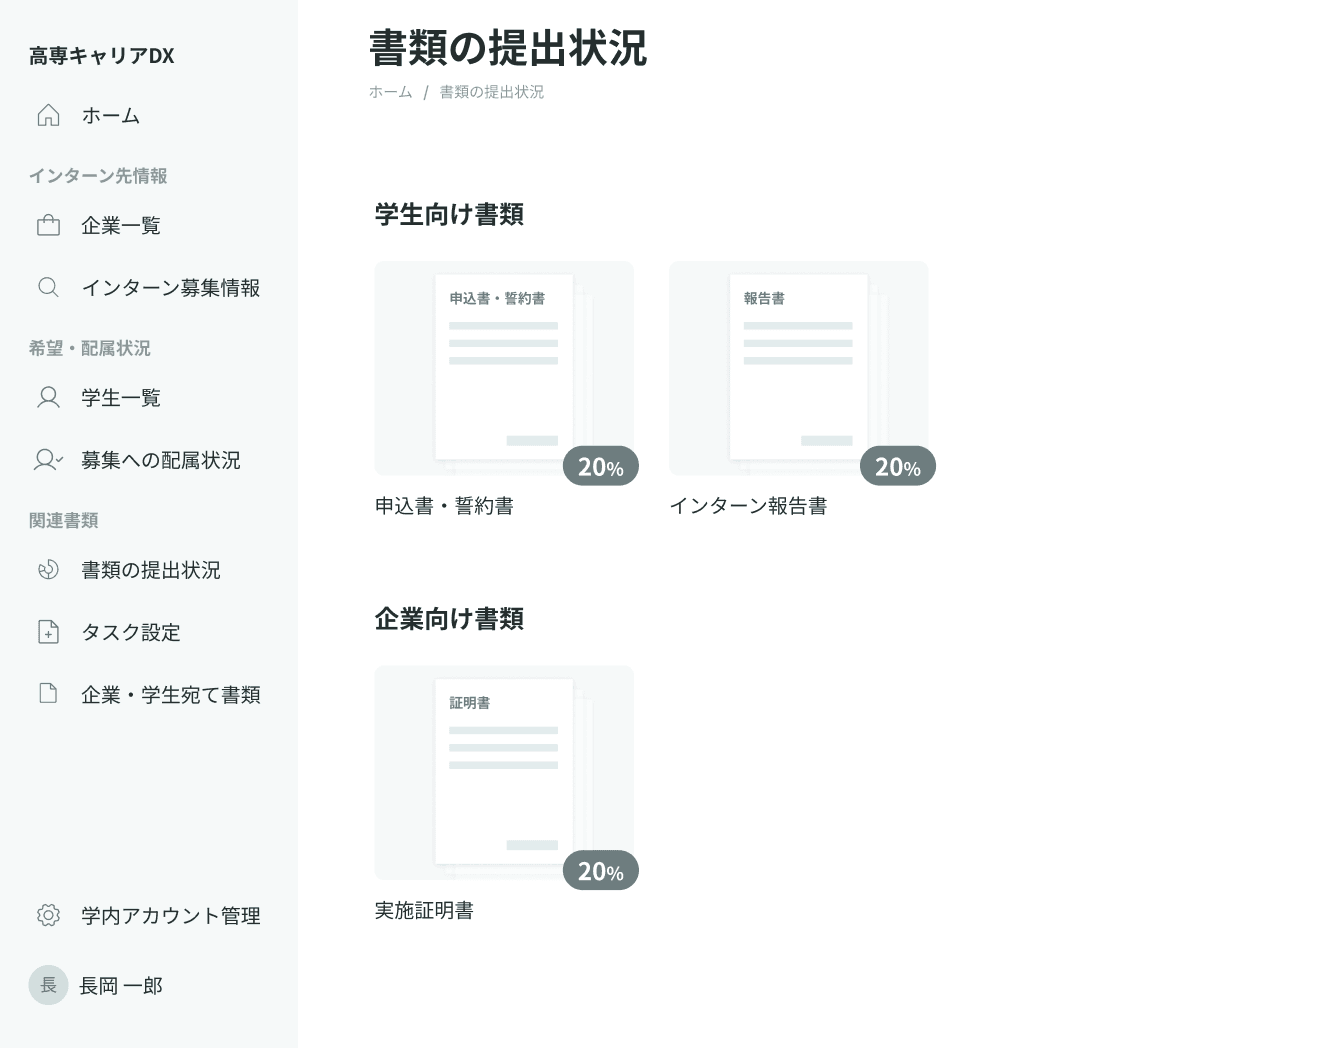This screenshot has width=1321, height=1048.
Task: Click the 長 avatar for 長岡 一郎
Action: [x=48, y=985]
